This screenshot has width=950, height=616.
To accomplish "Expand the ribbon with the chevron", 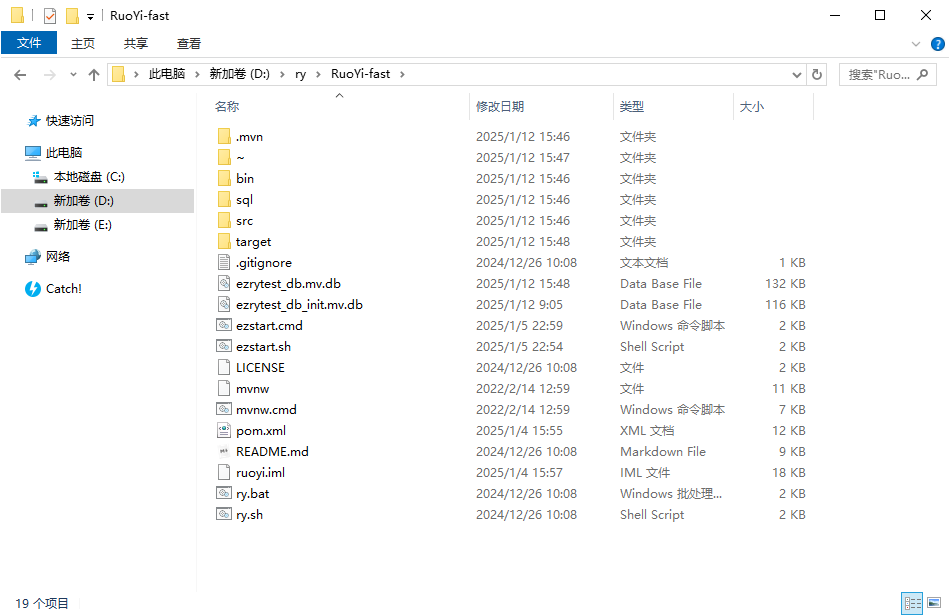I will point(916,44).
